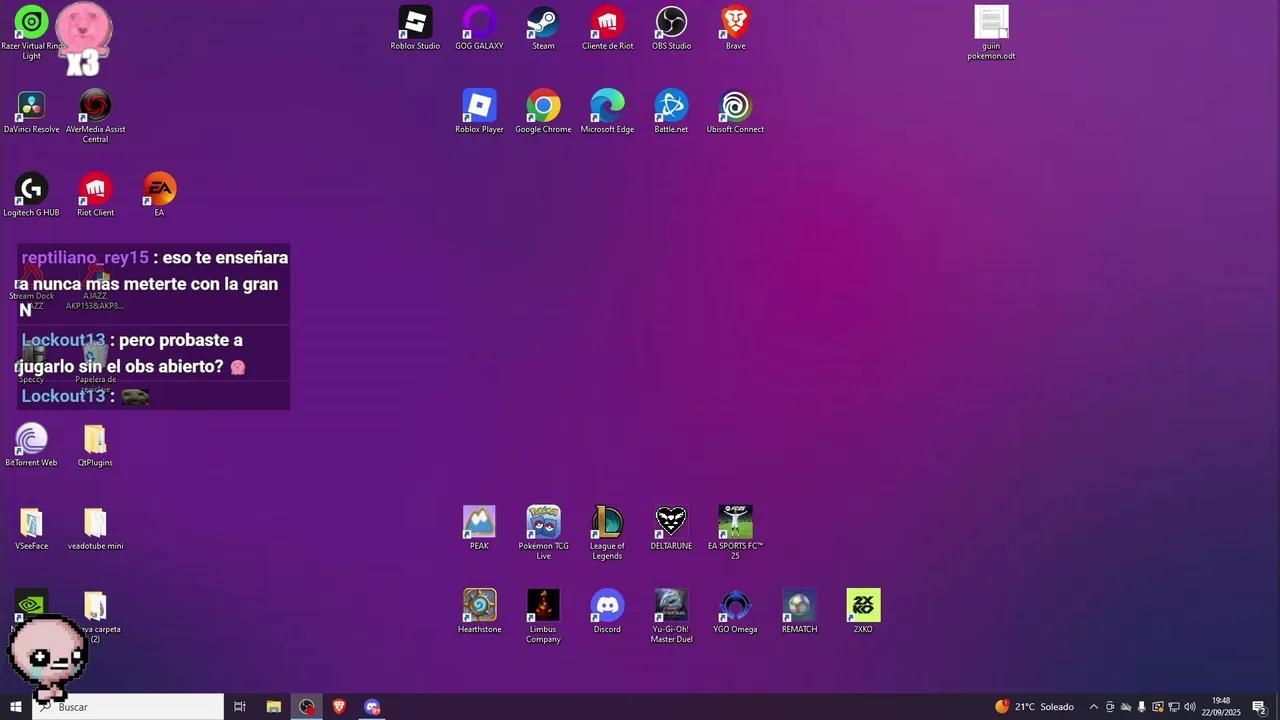The width and height of the screenshot is (1280, 720).
Task: Open Pokémon TCG Live shortcut
Action: point(543,533)
